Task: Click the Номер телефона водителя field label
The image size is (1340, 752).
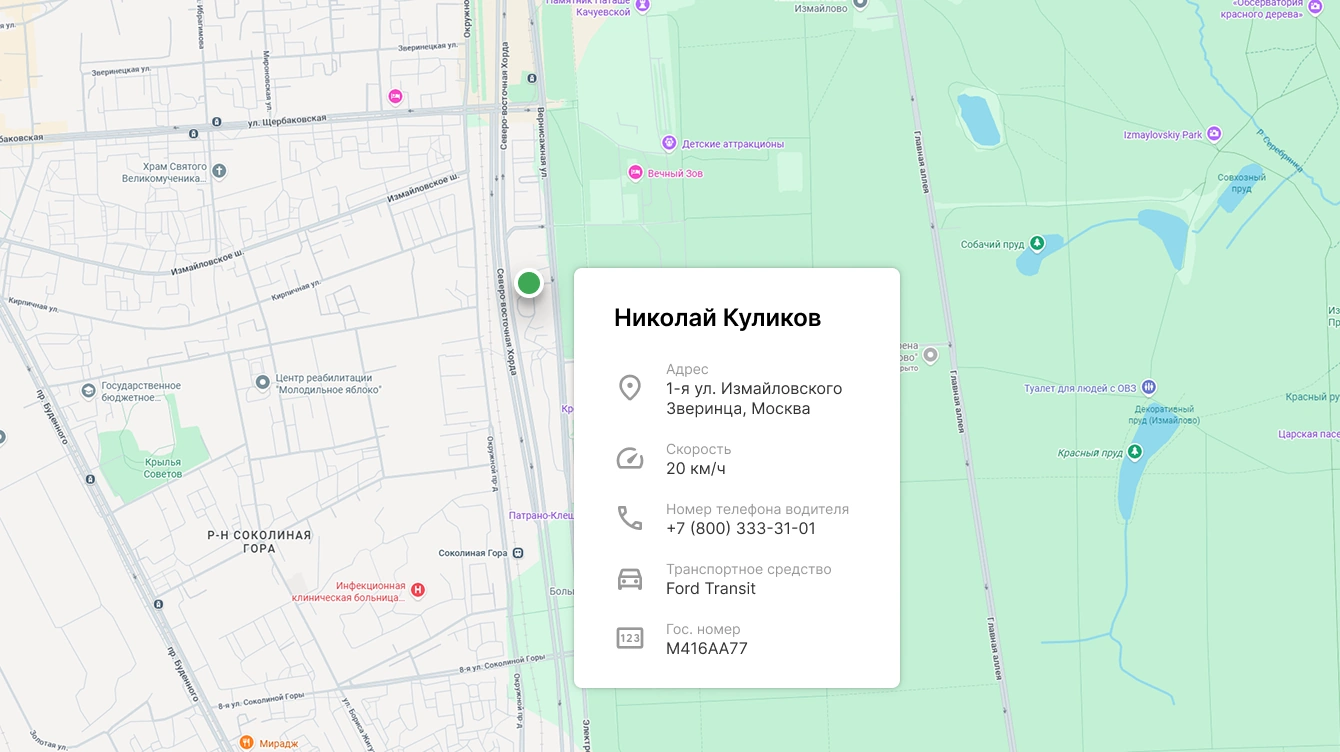Action: [757, 509]
